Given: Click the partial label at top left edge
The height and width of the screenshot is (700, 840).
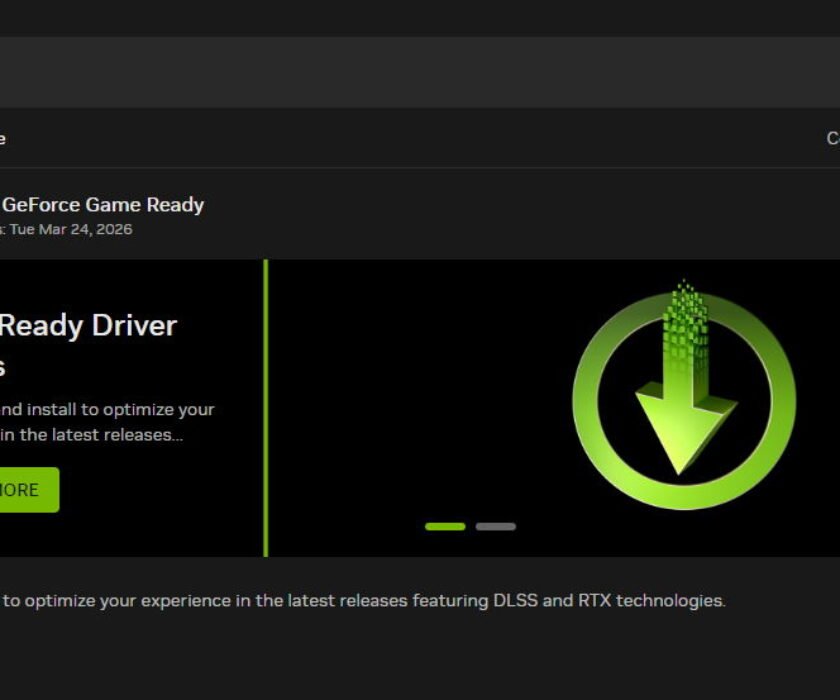Looking at the screenshot, I should 4,139.
